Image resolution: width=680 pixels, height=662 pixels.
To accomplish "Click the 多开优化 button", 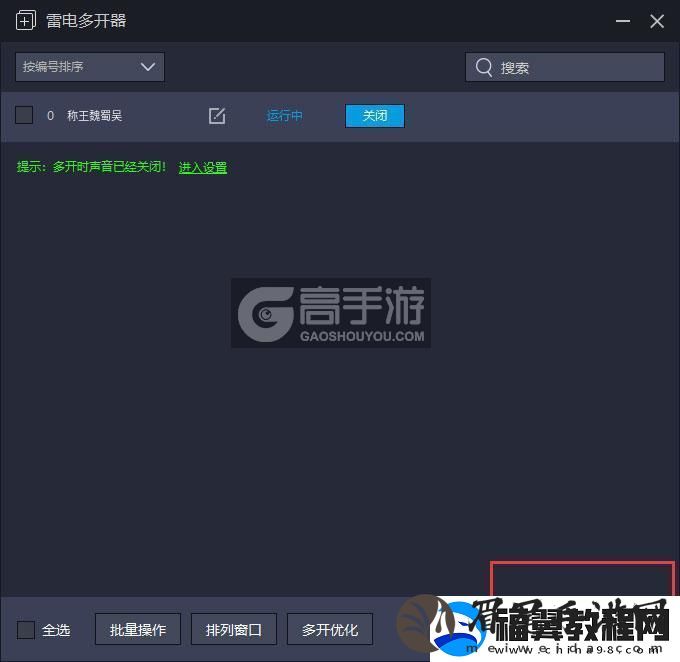I will tap(330, 629).
